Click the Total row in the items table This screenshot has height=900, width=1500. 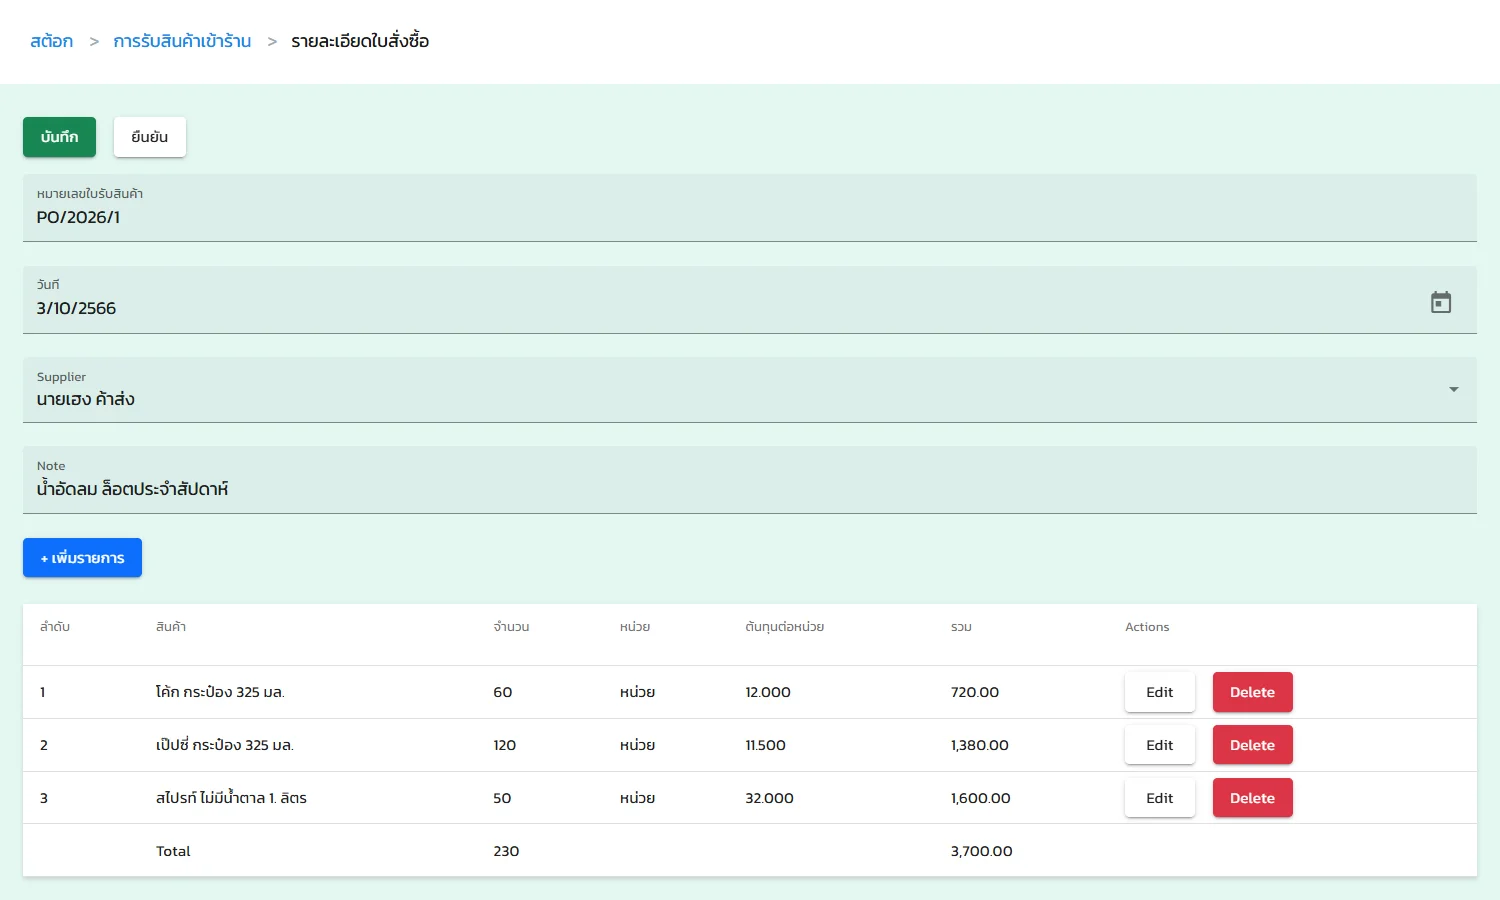[x=173, y=851]
